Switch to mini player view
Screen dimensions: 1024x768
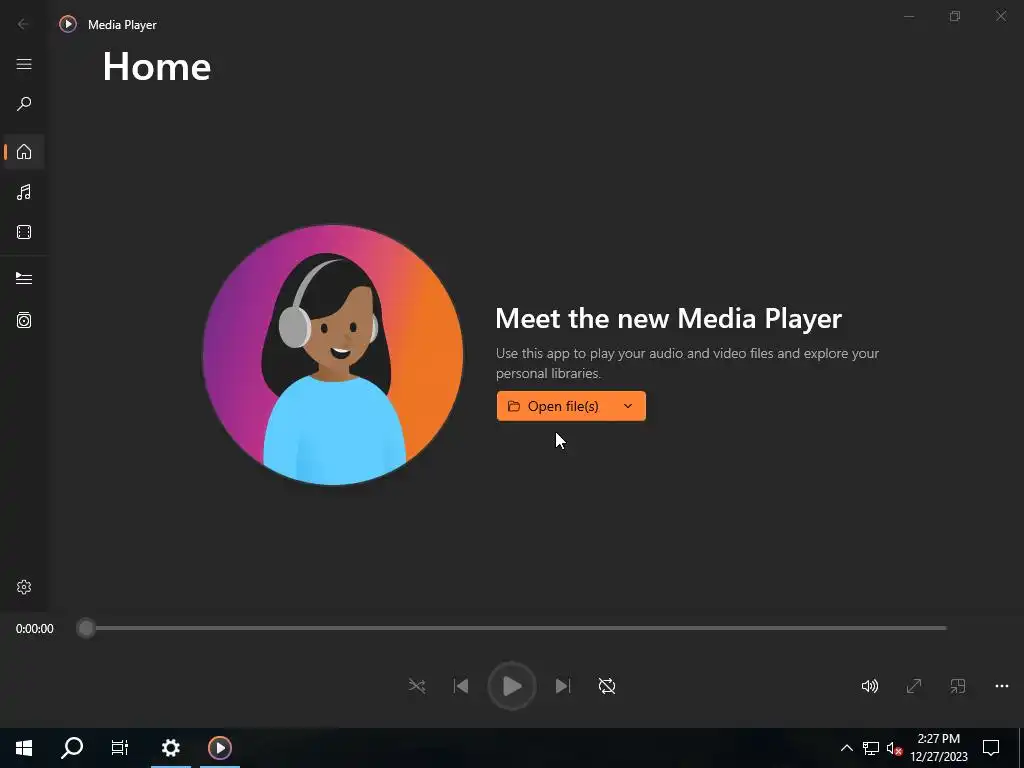957,686
